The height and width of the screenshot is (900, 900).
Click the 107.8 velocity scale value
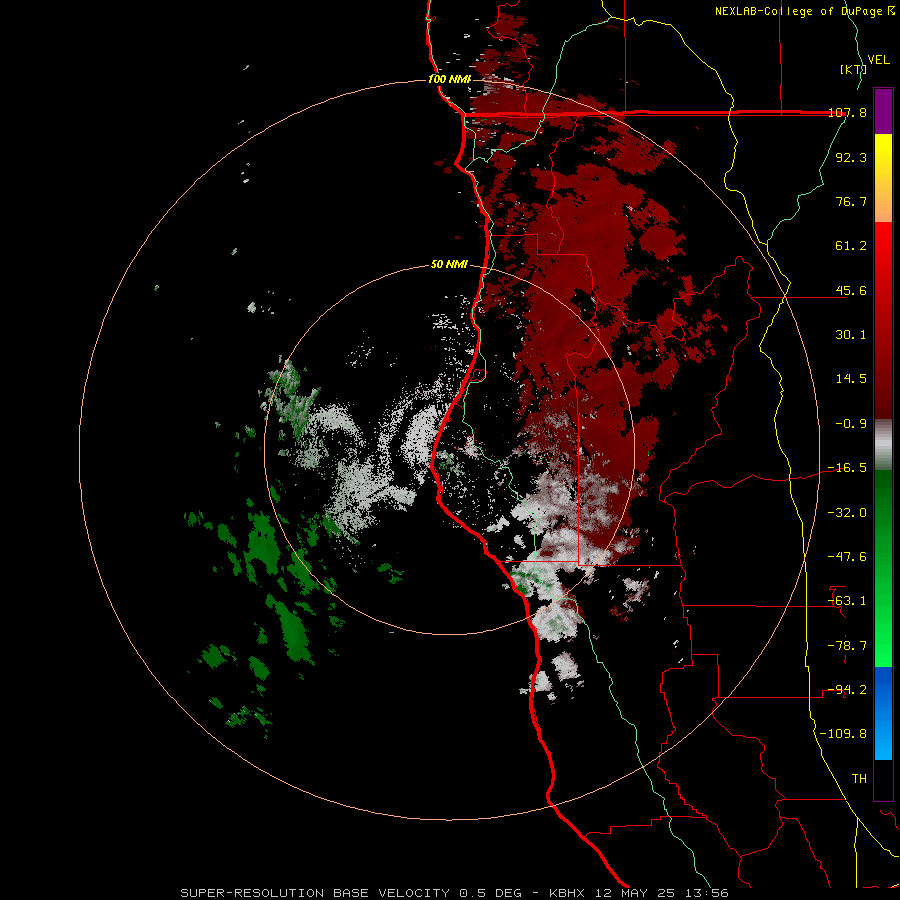coord(847,113)
